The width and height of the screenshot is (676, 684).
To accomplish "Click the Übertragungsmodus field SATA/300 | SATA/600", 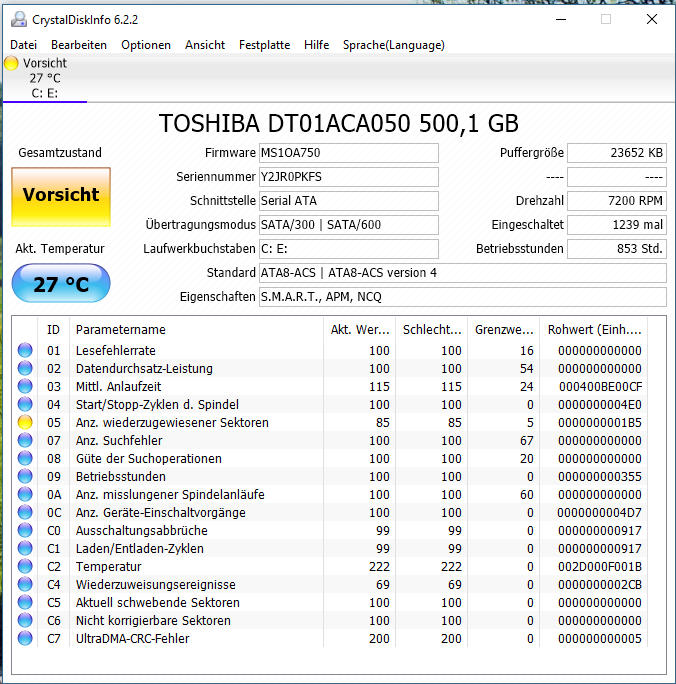I will point(349,225).
